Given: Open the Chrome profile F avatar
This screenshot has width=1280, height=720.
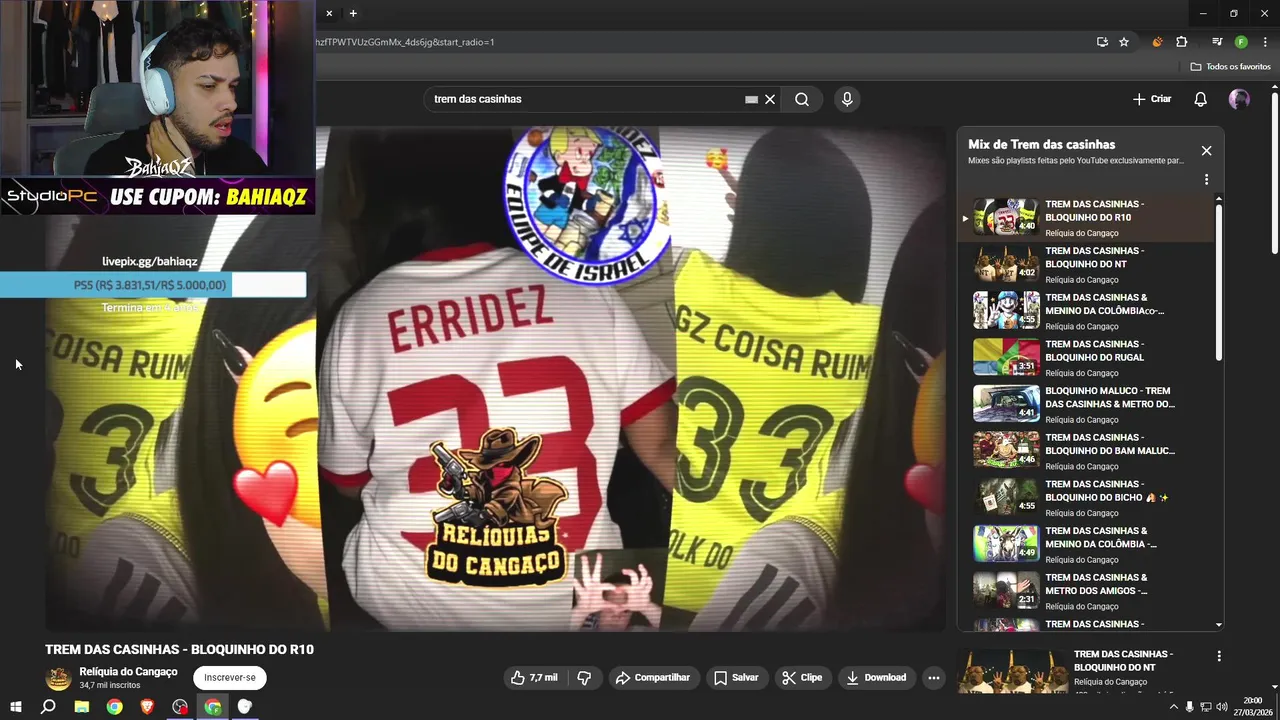Looking at the screenshot, I should (x=1241, y=42).
